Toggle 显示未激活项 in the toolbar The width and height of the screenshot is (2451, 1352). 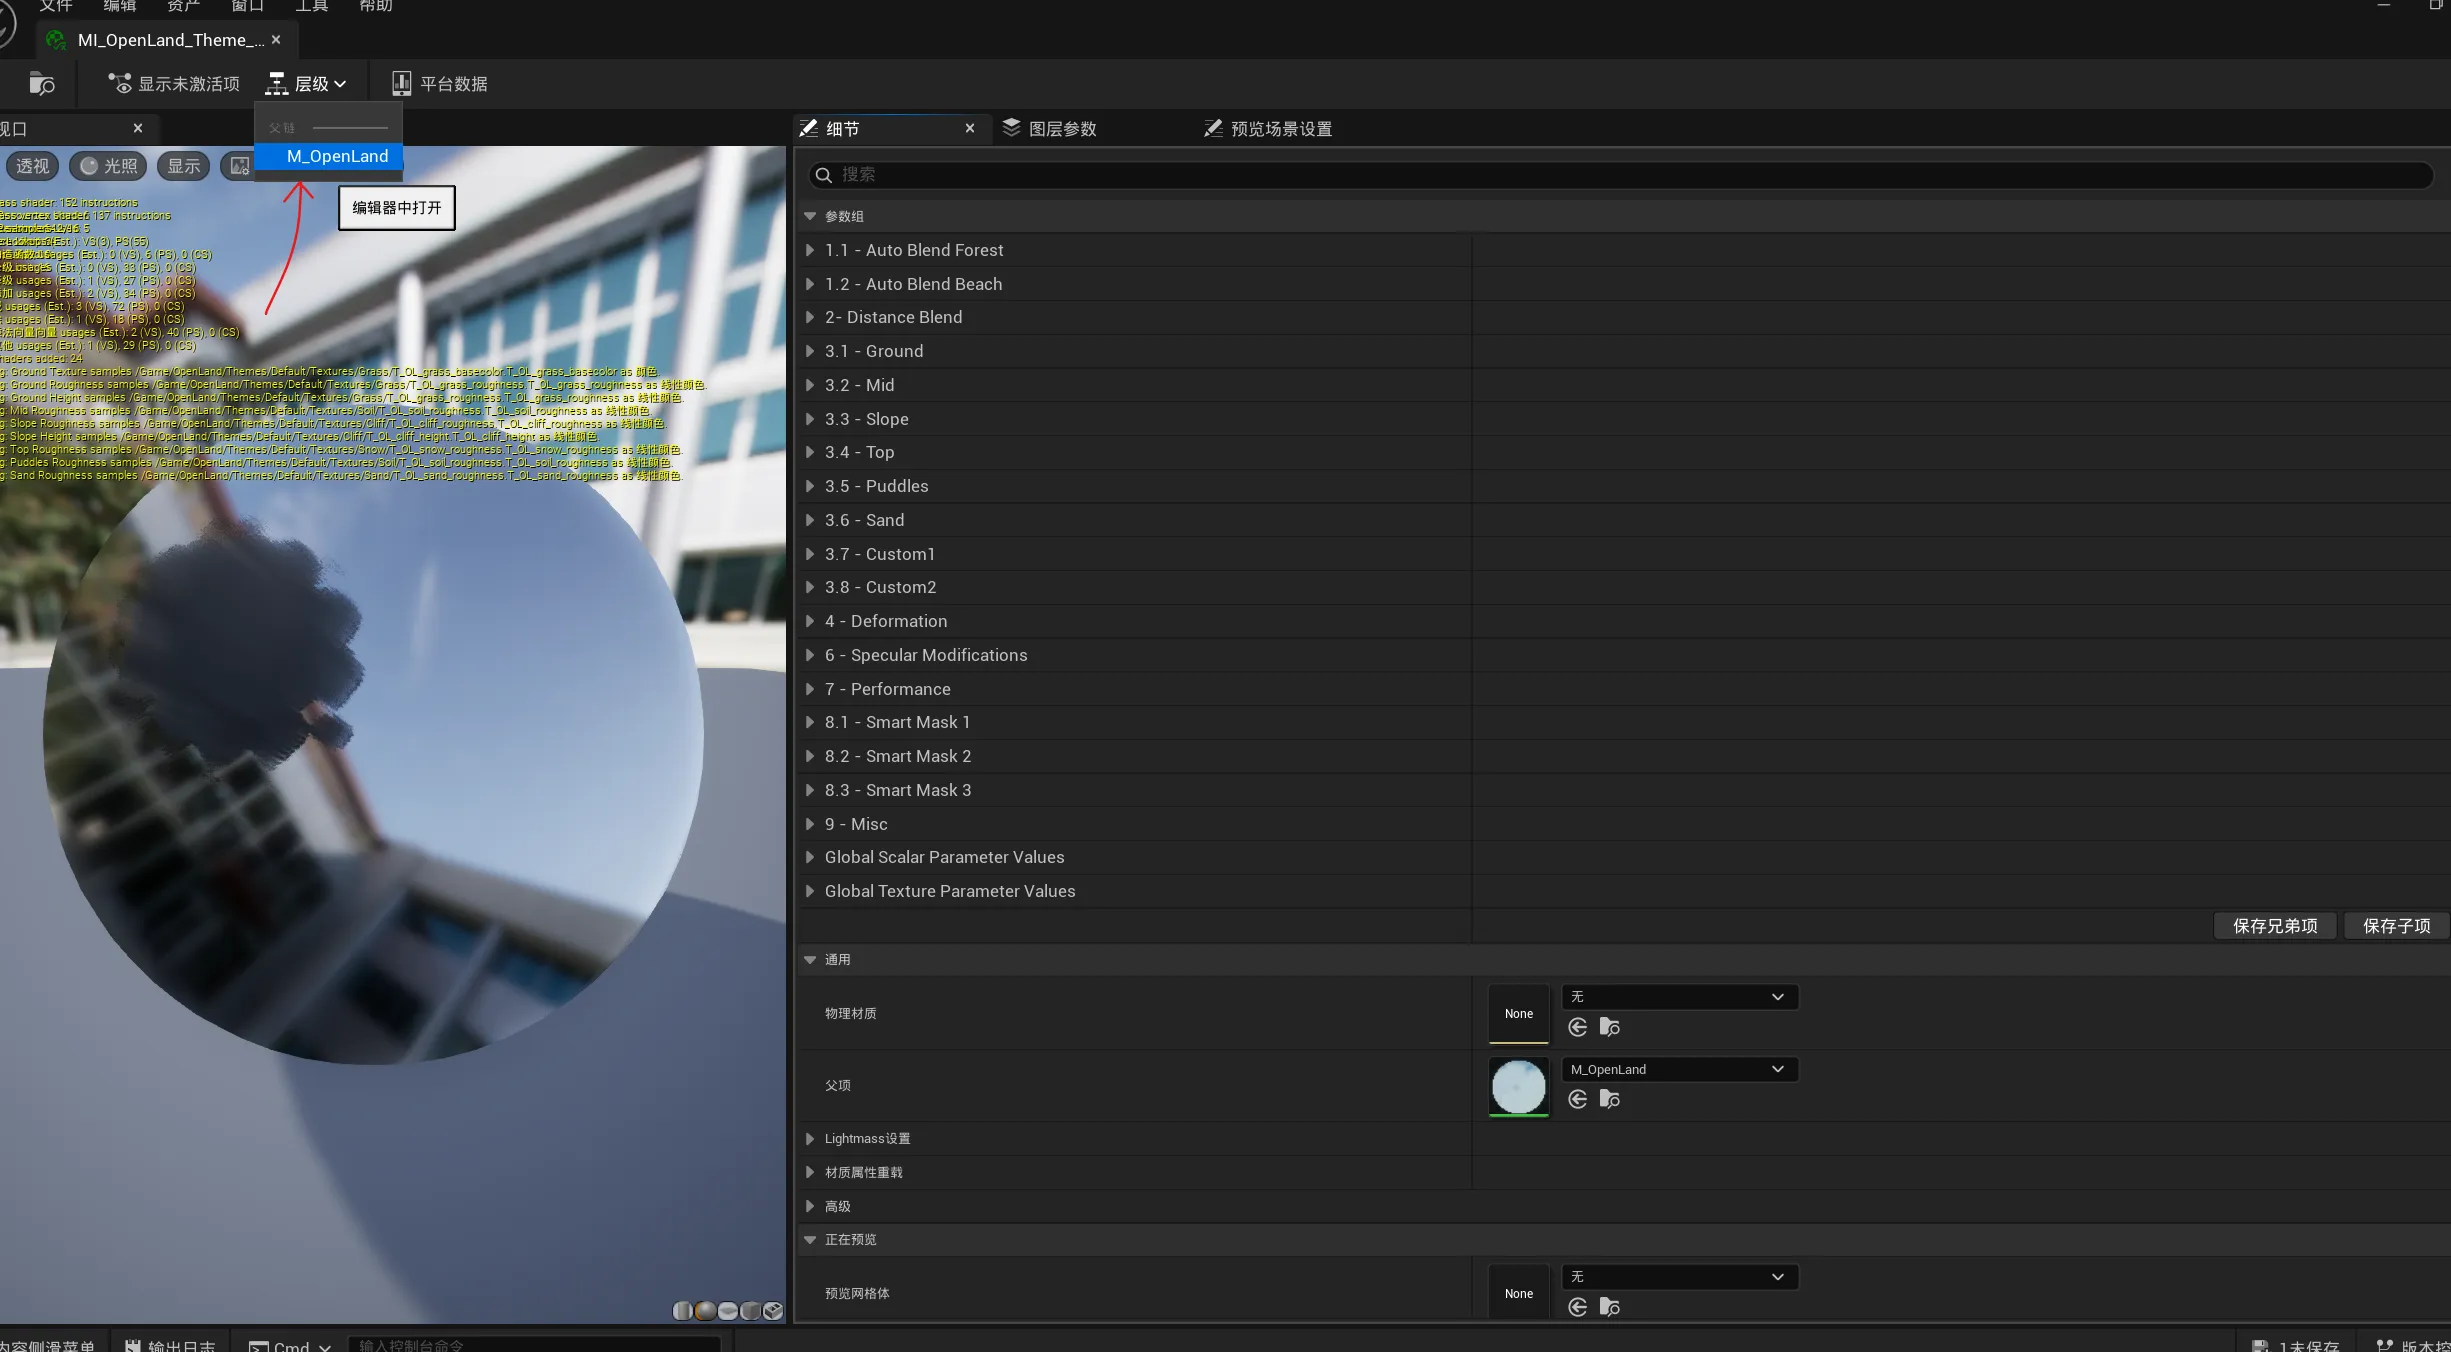click(x=174, y=84)
